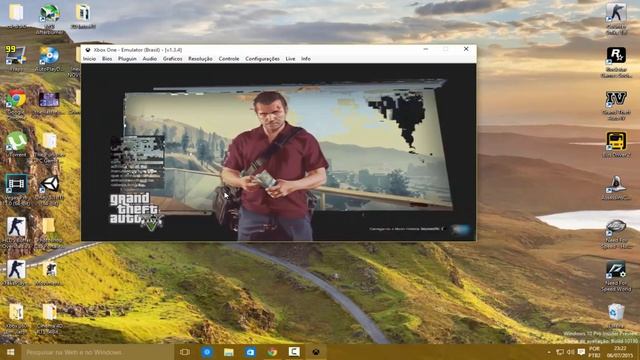Select the uTorrent desktop shortcut

pos(16,144)
